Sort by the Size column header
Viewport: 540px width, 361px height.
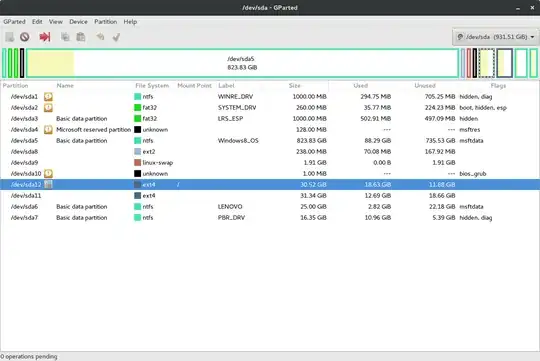(x=294, y=85)
